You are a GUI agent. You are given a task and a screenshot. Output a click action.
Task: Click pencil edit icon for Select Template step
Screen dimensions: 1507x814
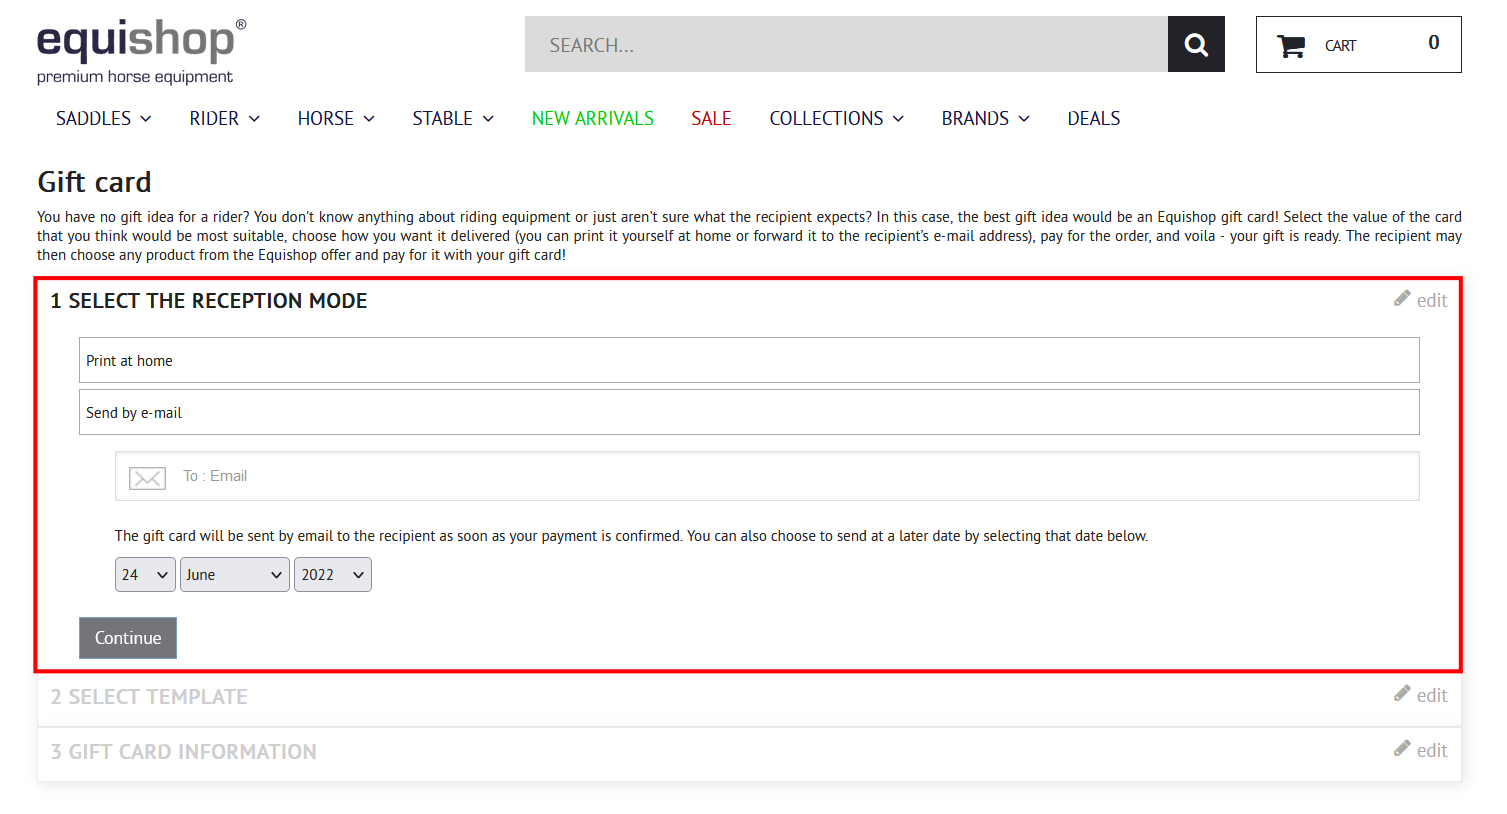(1402, 694)
